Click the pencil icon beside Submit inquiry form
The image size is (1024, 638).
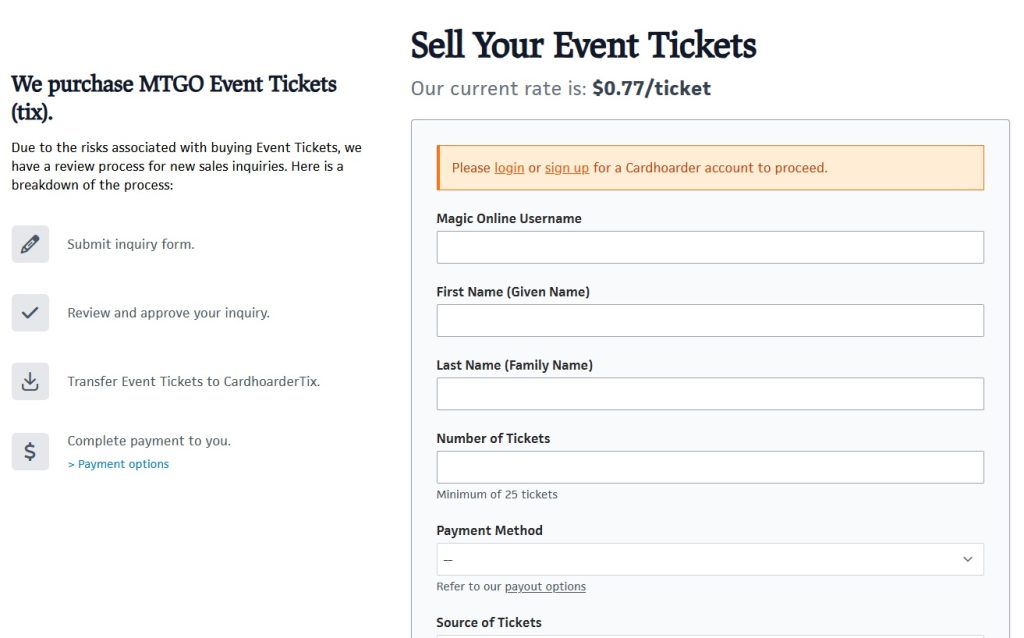[30, 243]
